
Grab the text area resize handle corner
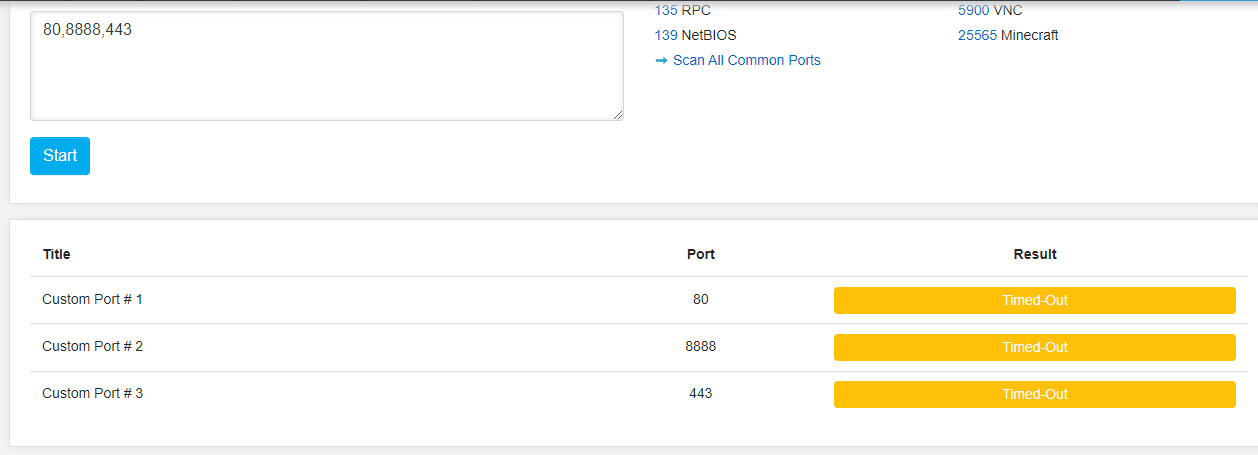(618, 115)
